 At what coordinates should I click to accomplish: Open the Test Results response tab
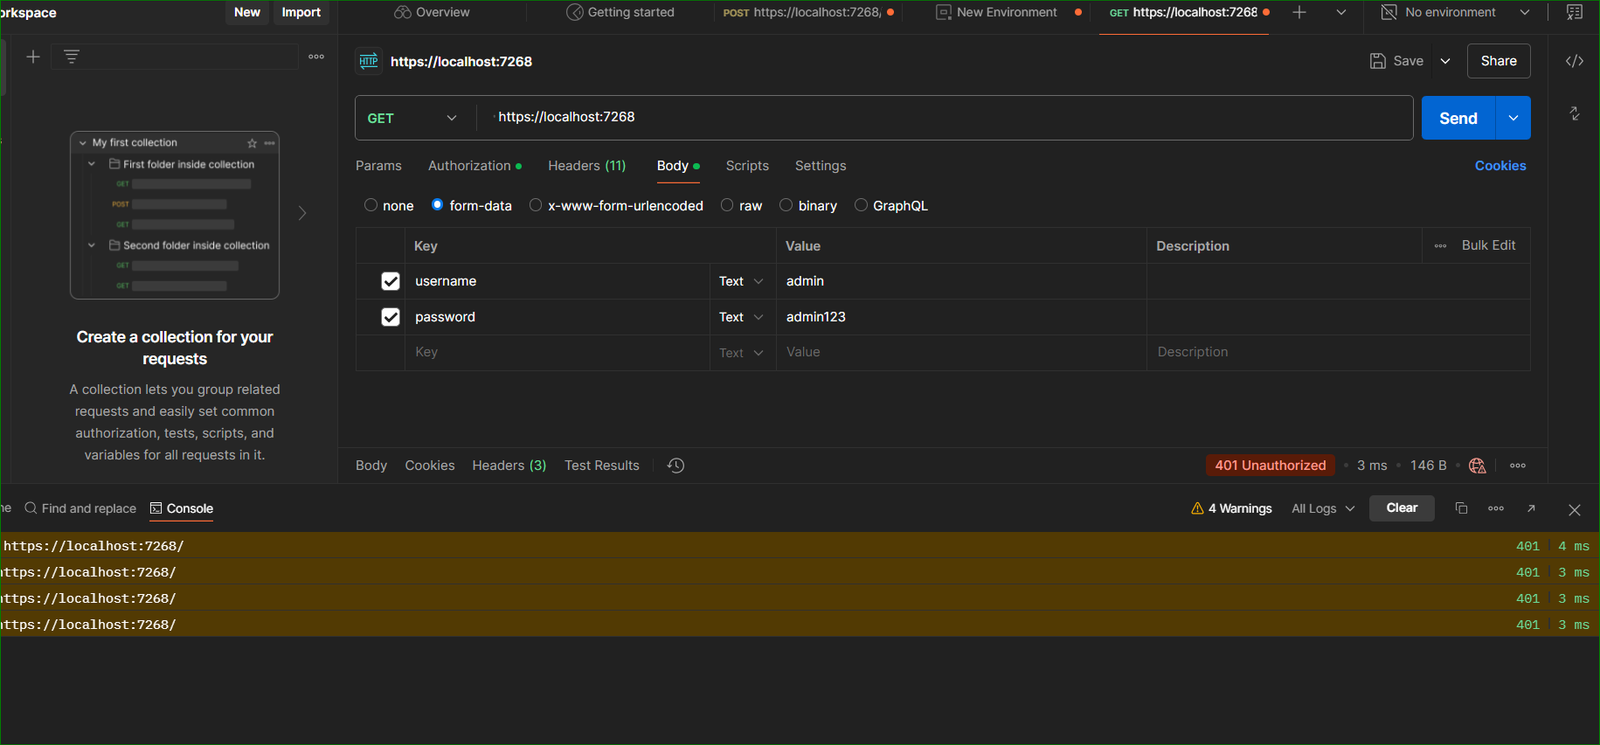pyautogui.click(x=601, y=465)
